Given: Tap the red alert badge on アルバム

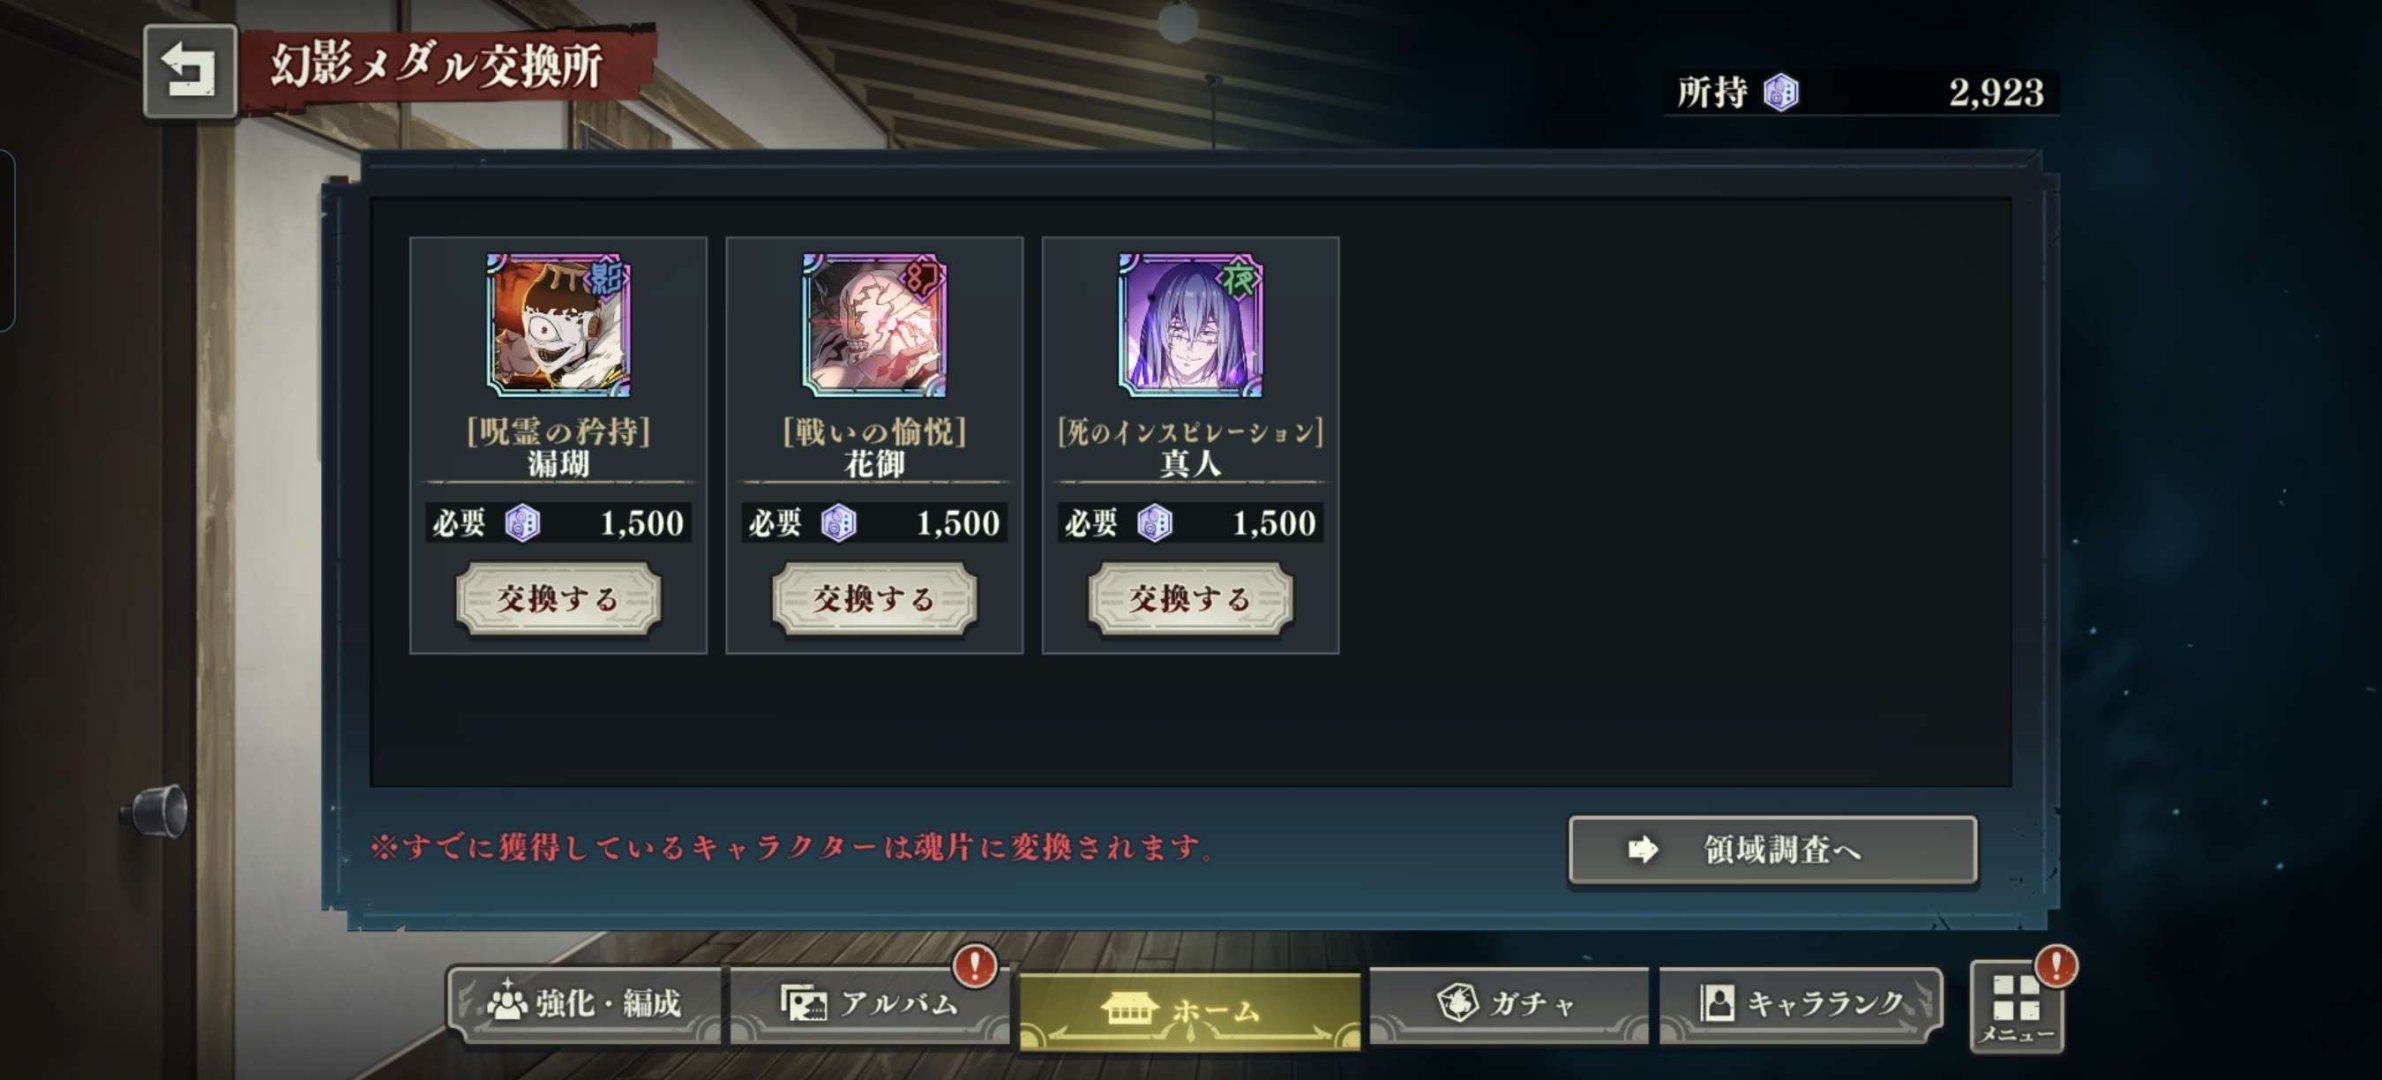Looking at the screenshot, I should click(x=975, y=965).
